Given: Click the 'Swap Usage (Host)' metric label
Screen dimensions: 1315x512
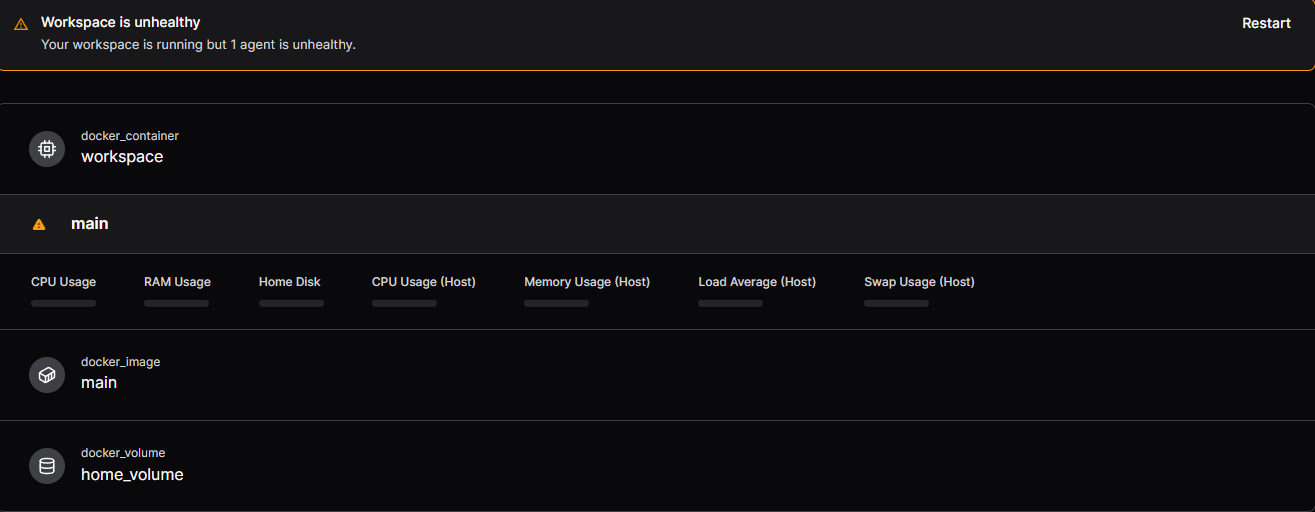Looking at the screenshot, I should [x=919, y=282].
